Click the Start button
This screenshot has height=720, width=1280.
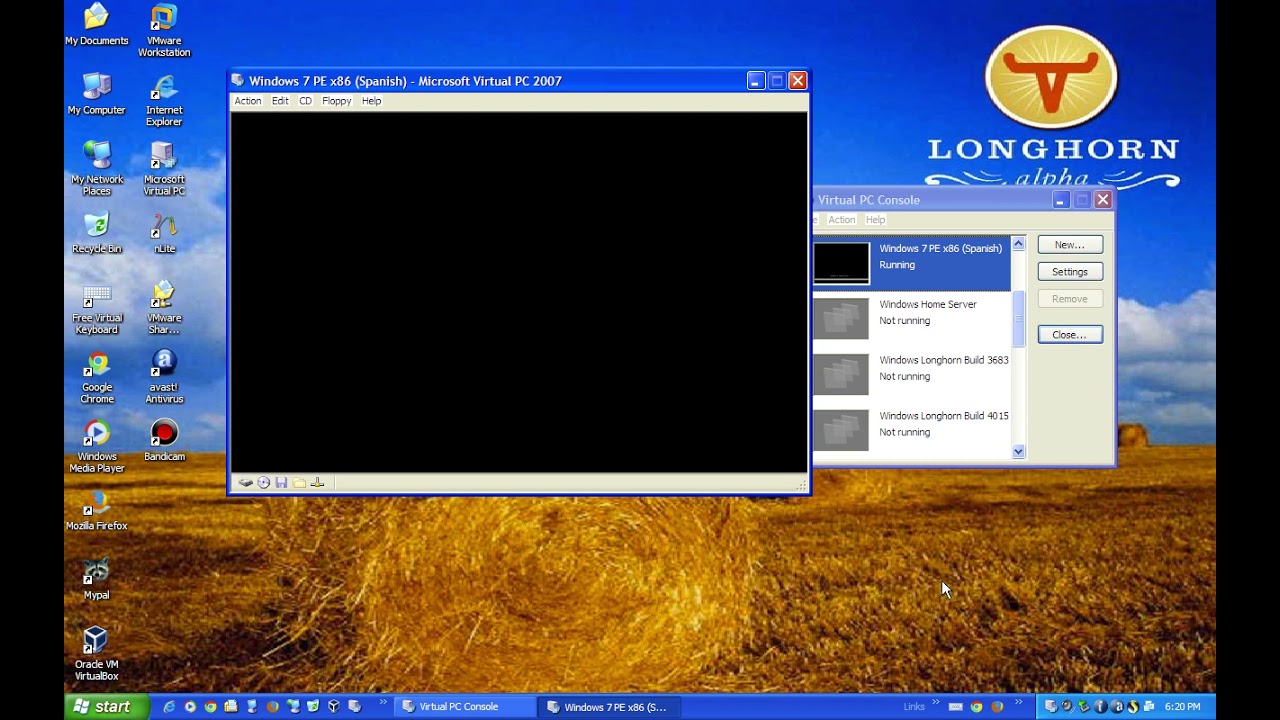click(x=106, y=706)
